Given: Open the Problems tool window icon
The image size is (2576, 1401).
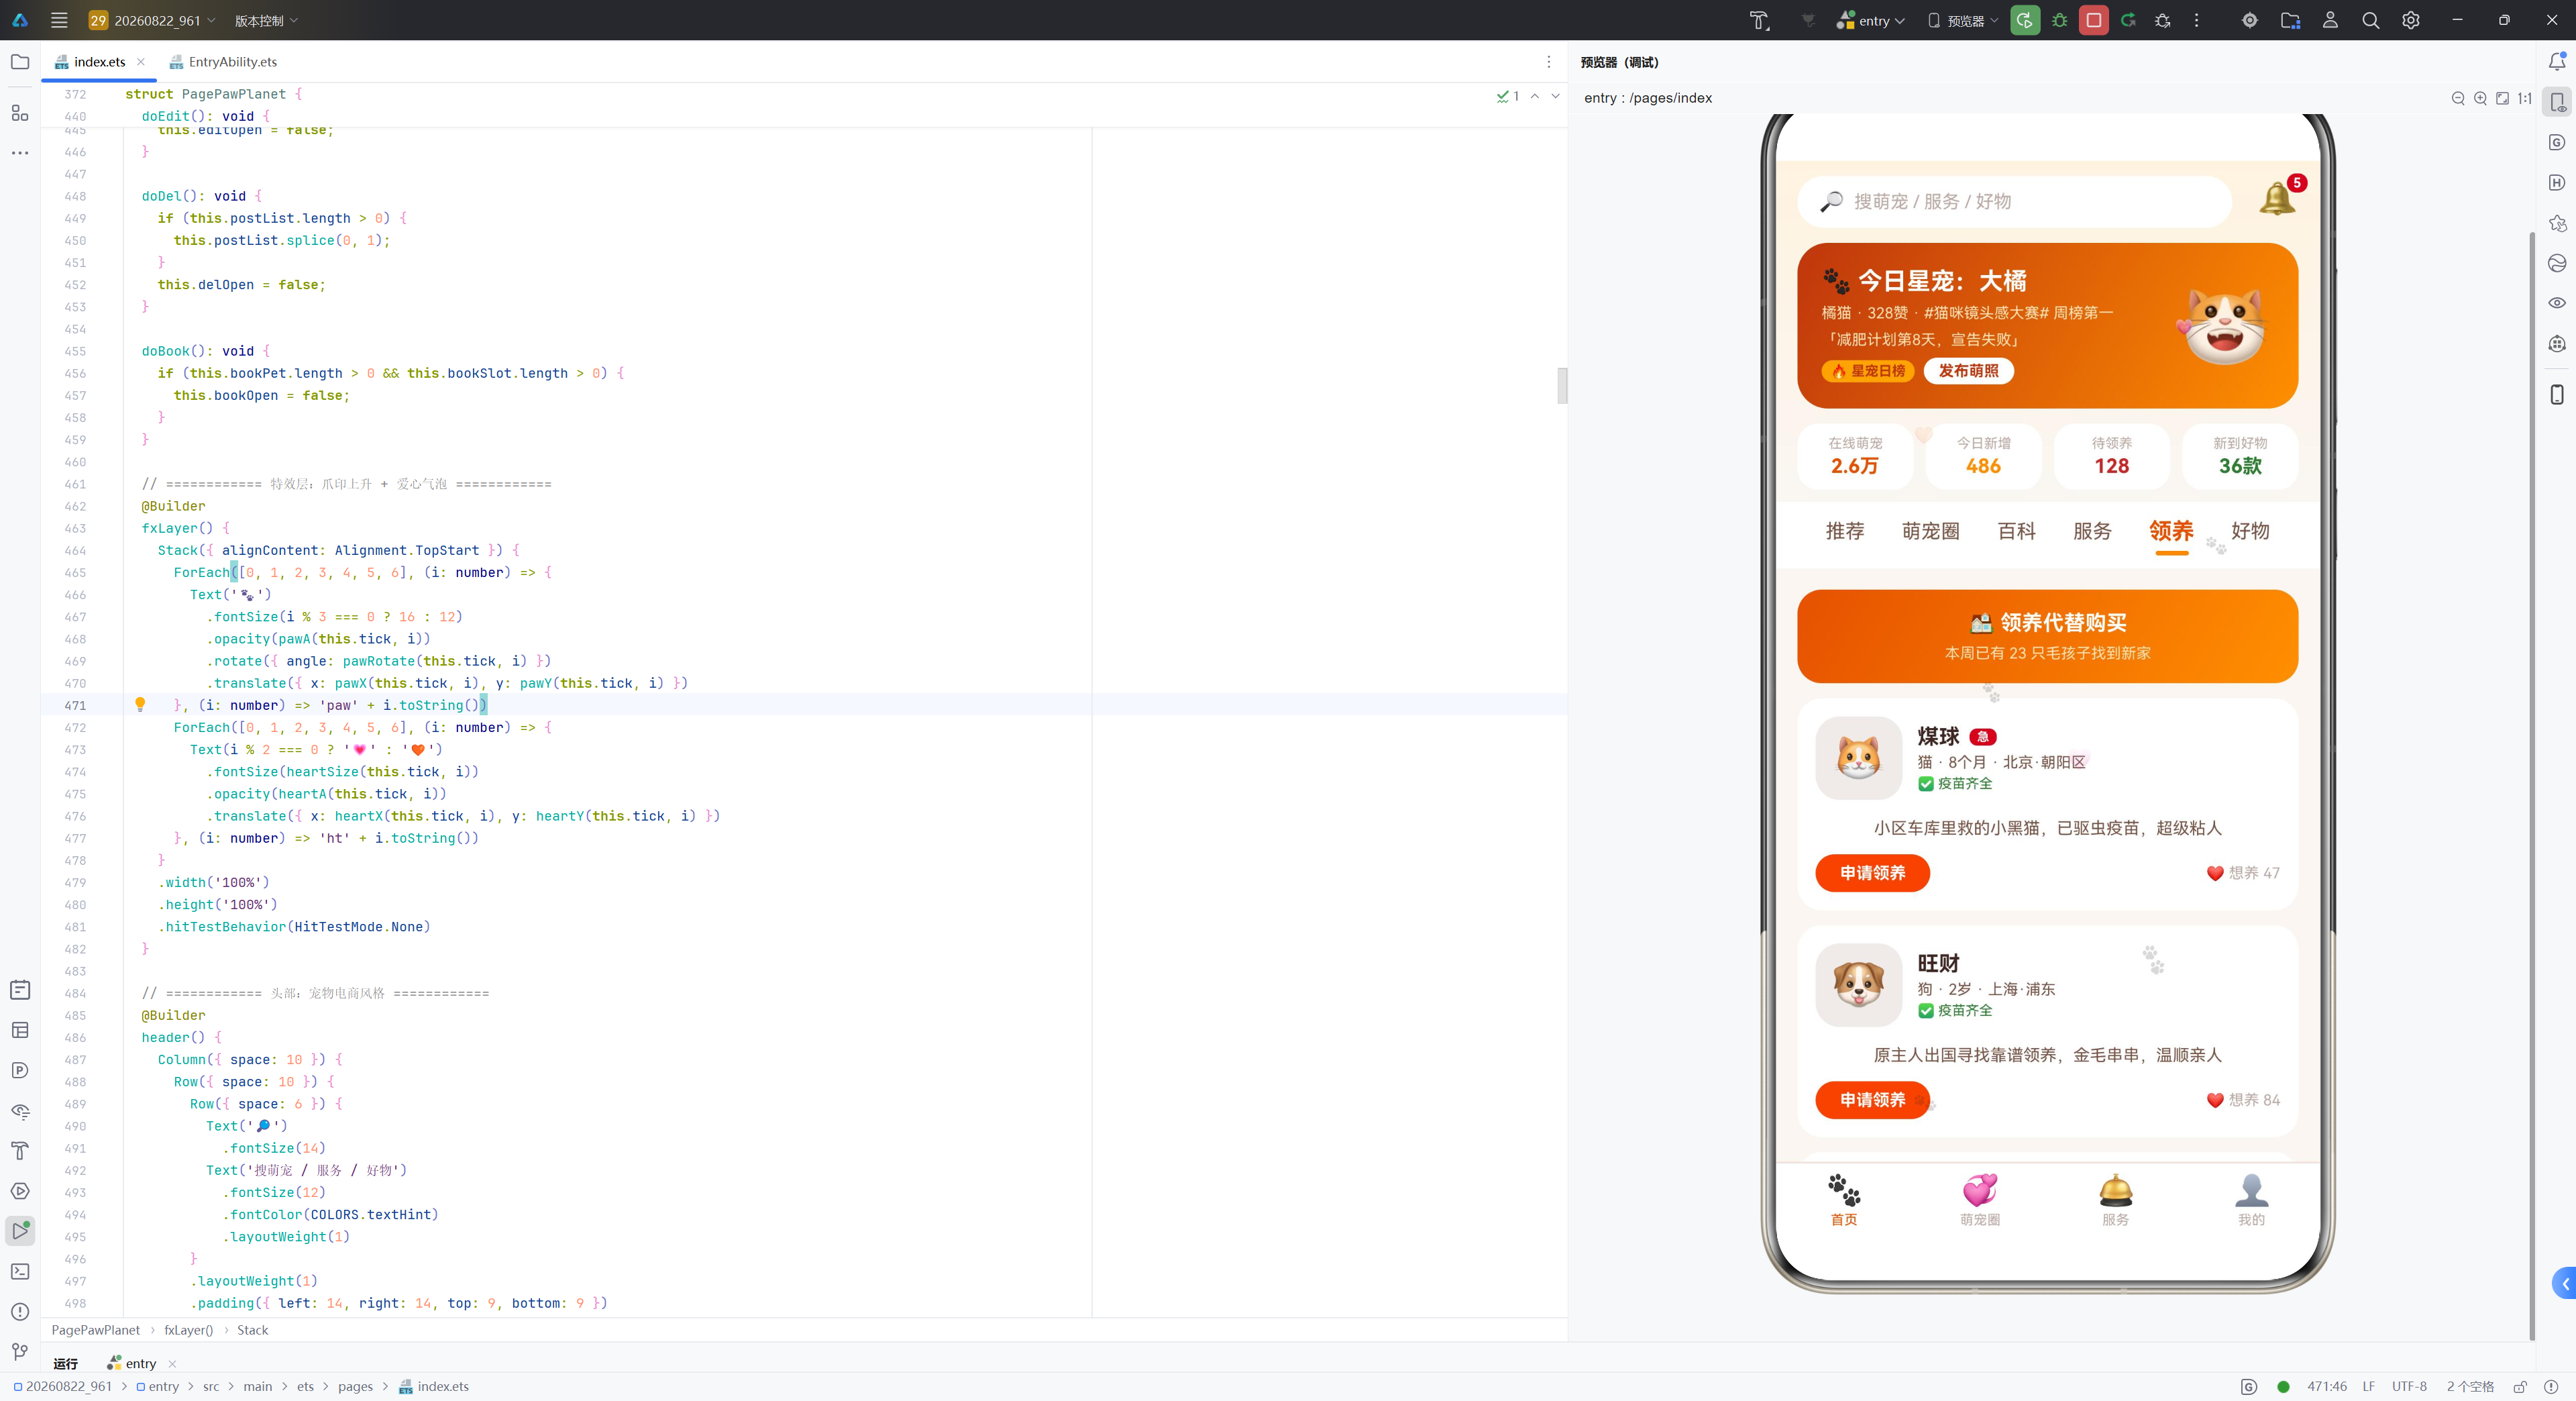Looking at the screenshot, I should click(20, 1312).
